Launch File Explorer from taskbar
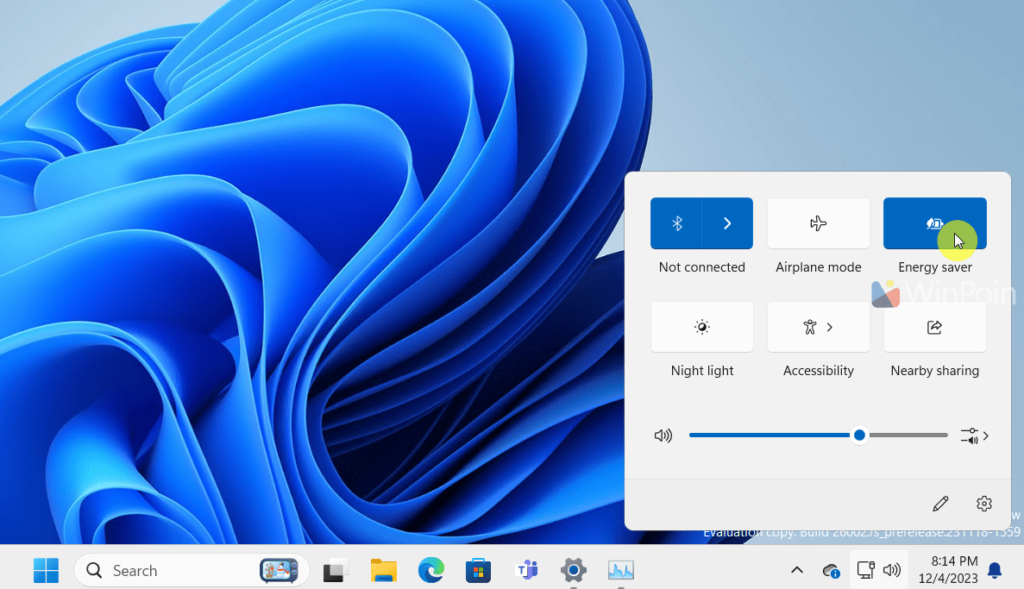 (384, 571)
